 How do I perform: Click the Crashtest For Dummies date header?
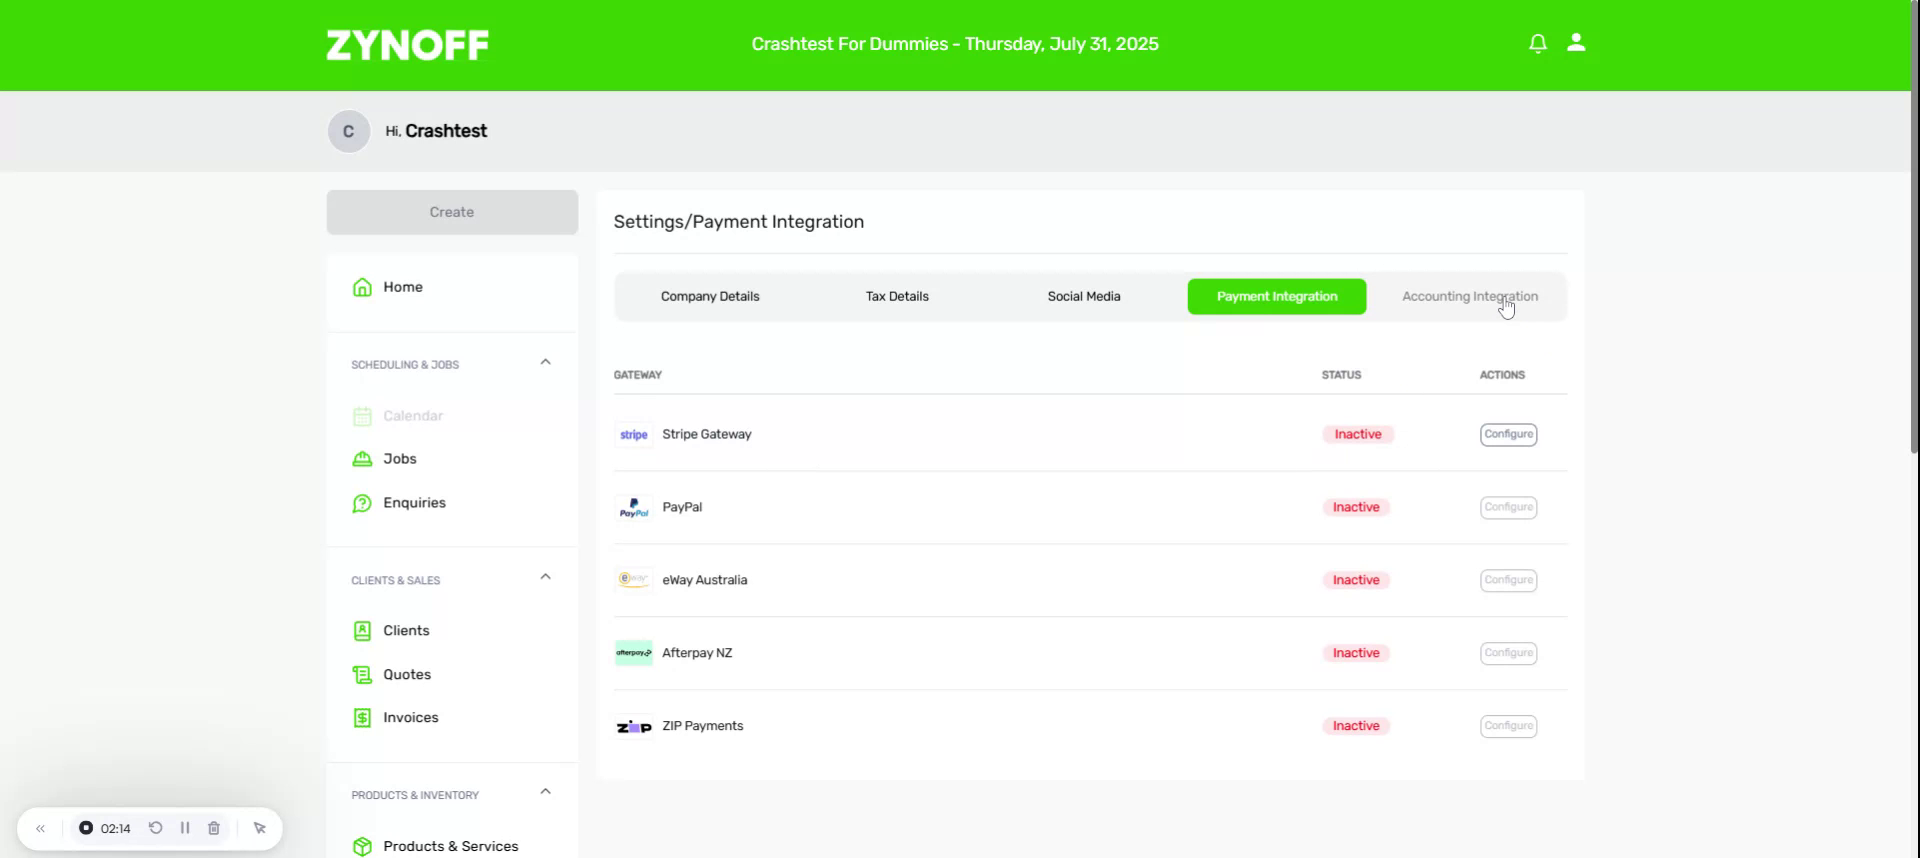955,44
